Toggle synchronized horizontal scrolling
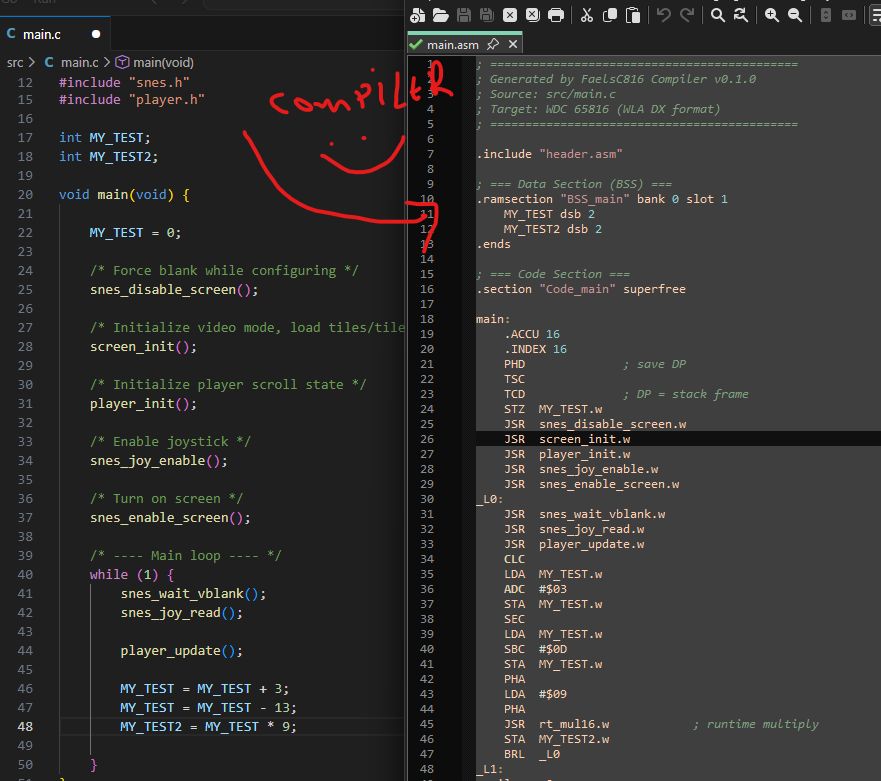The height and width of the screenshot is (781, 881). coord(848,15)
